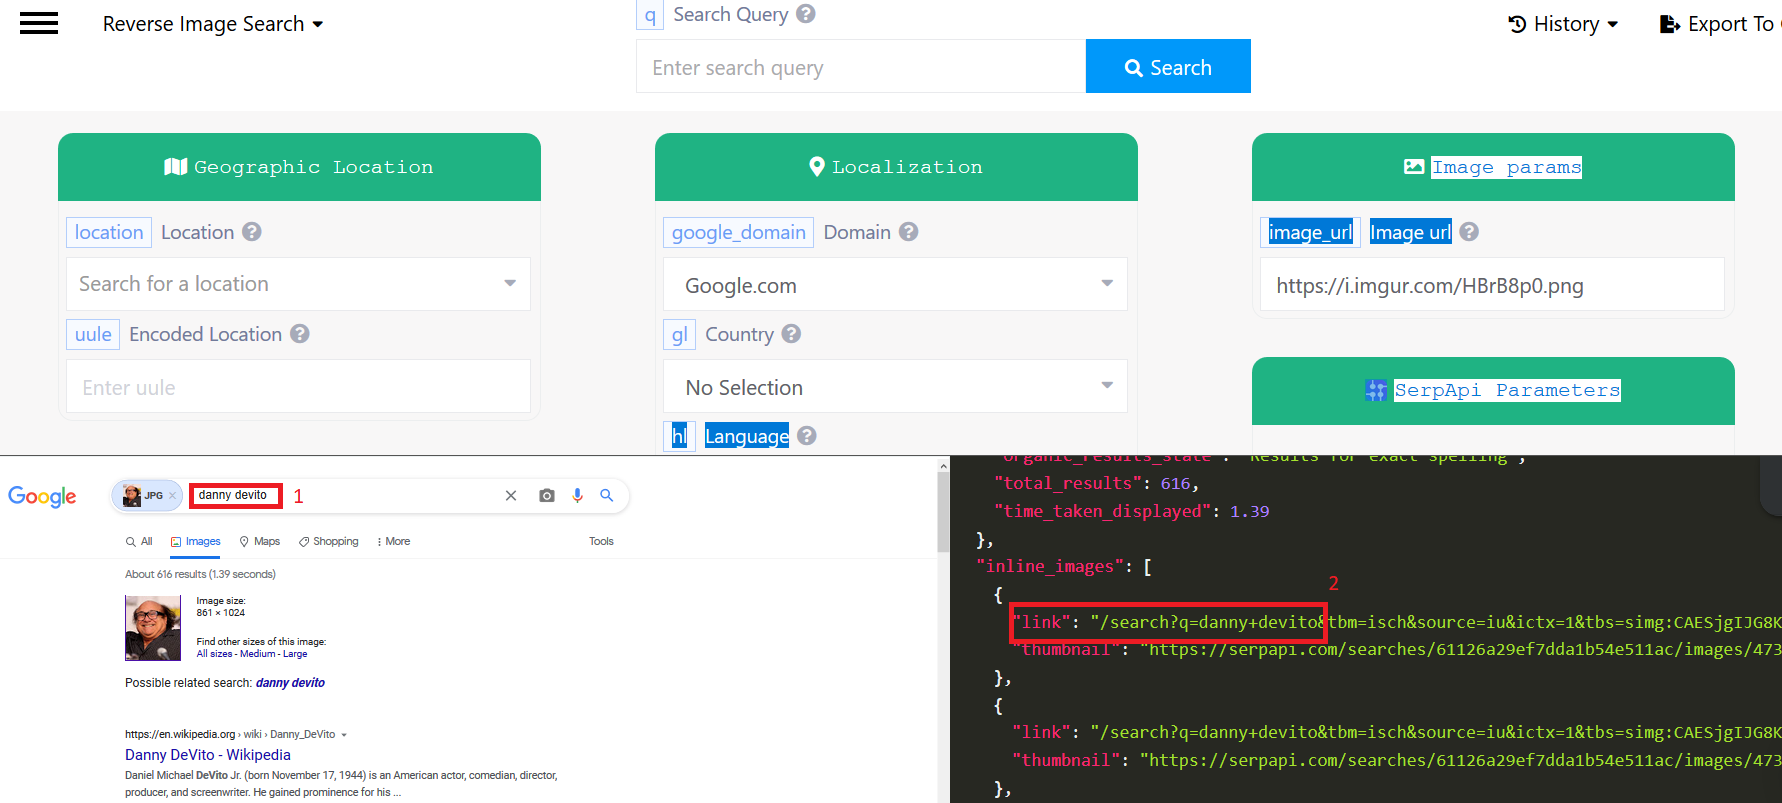The image size is (1782, 803).
Task: Click the Geographic Location panel header
Action: (299, 167)
